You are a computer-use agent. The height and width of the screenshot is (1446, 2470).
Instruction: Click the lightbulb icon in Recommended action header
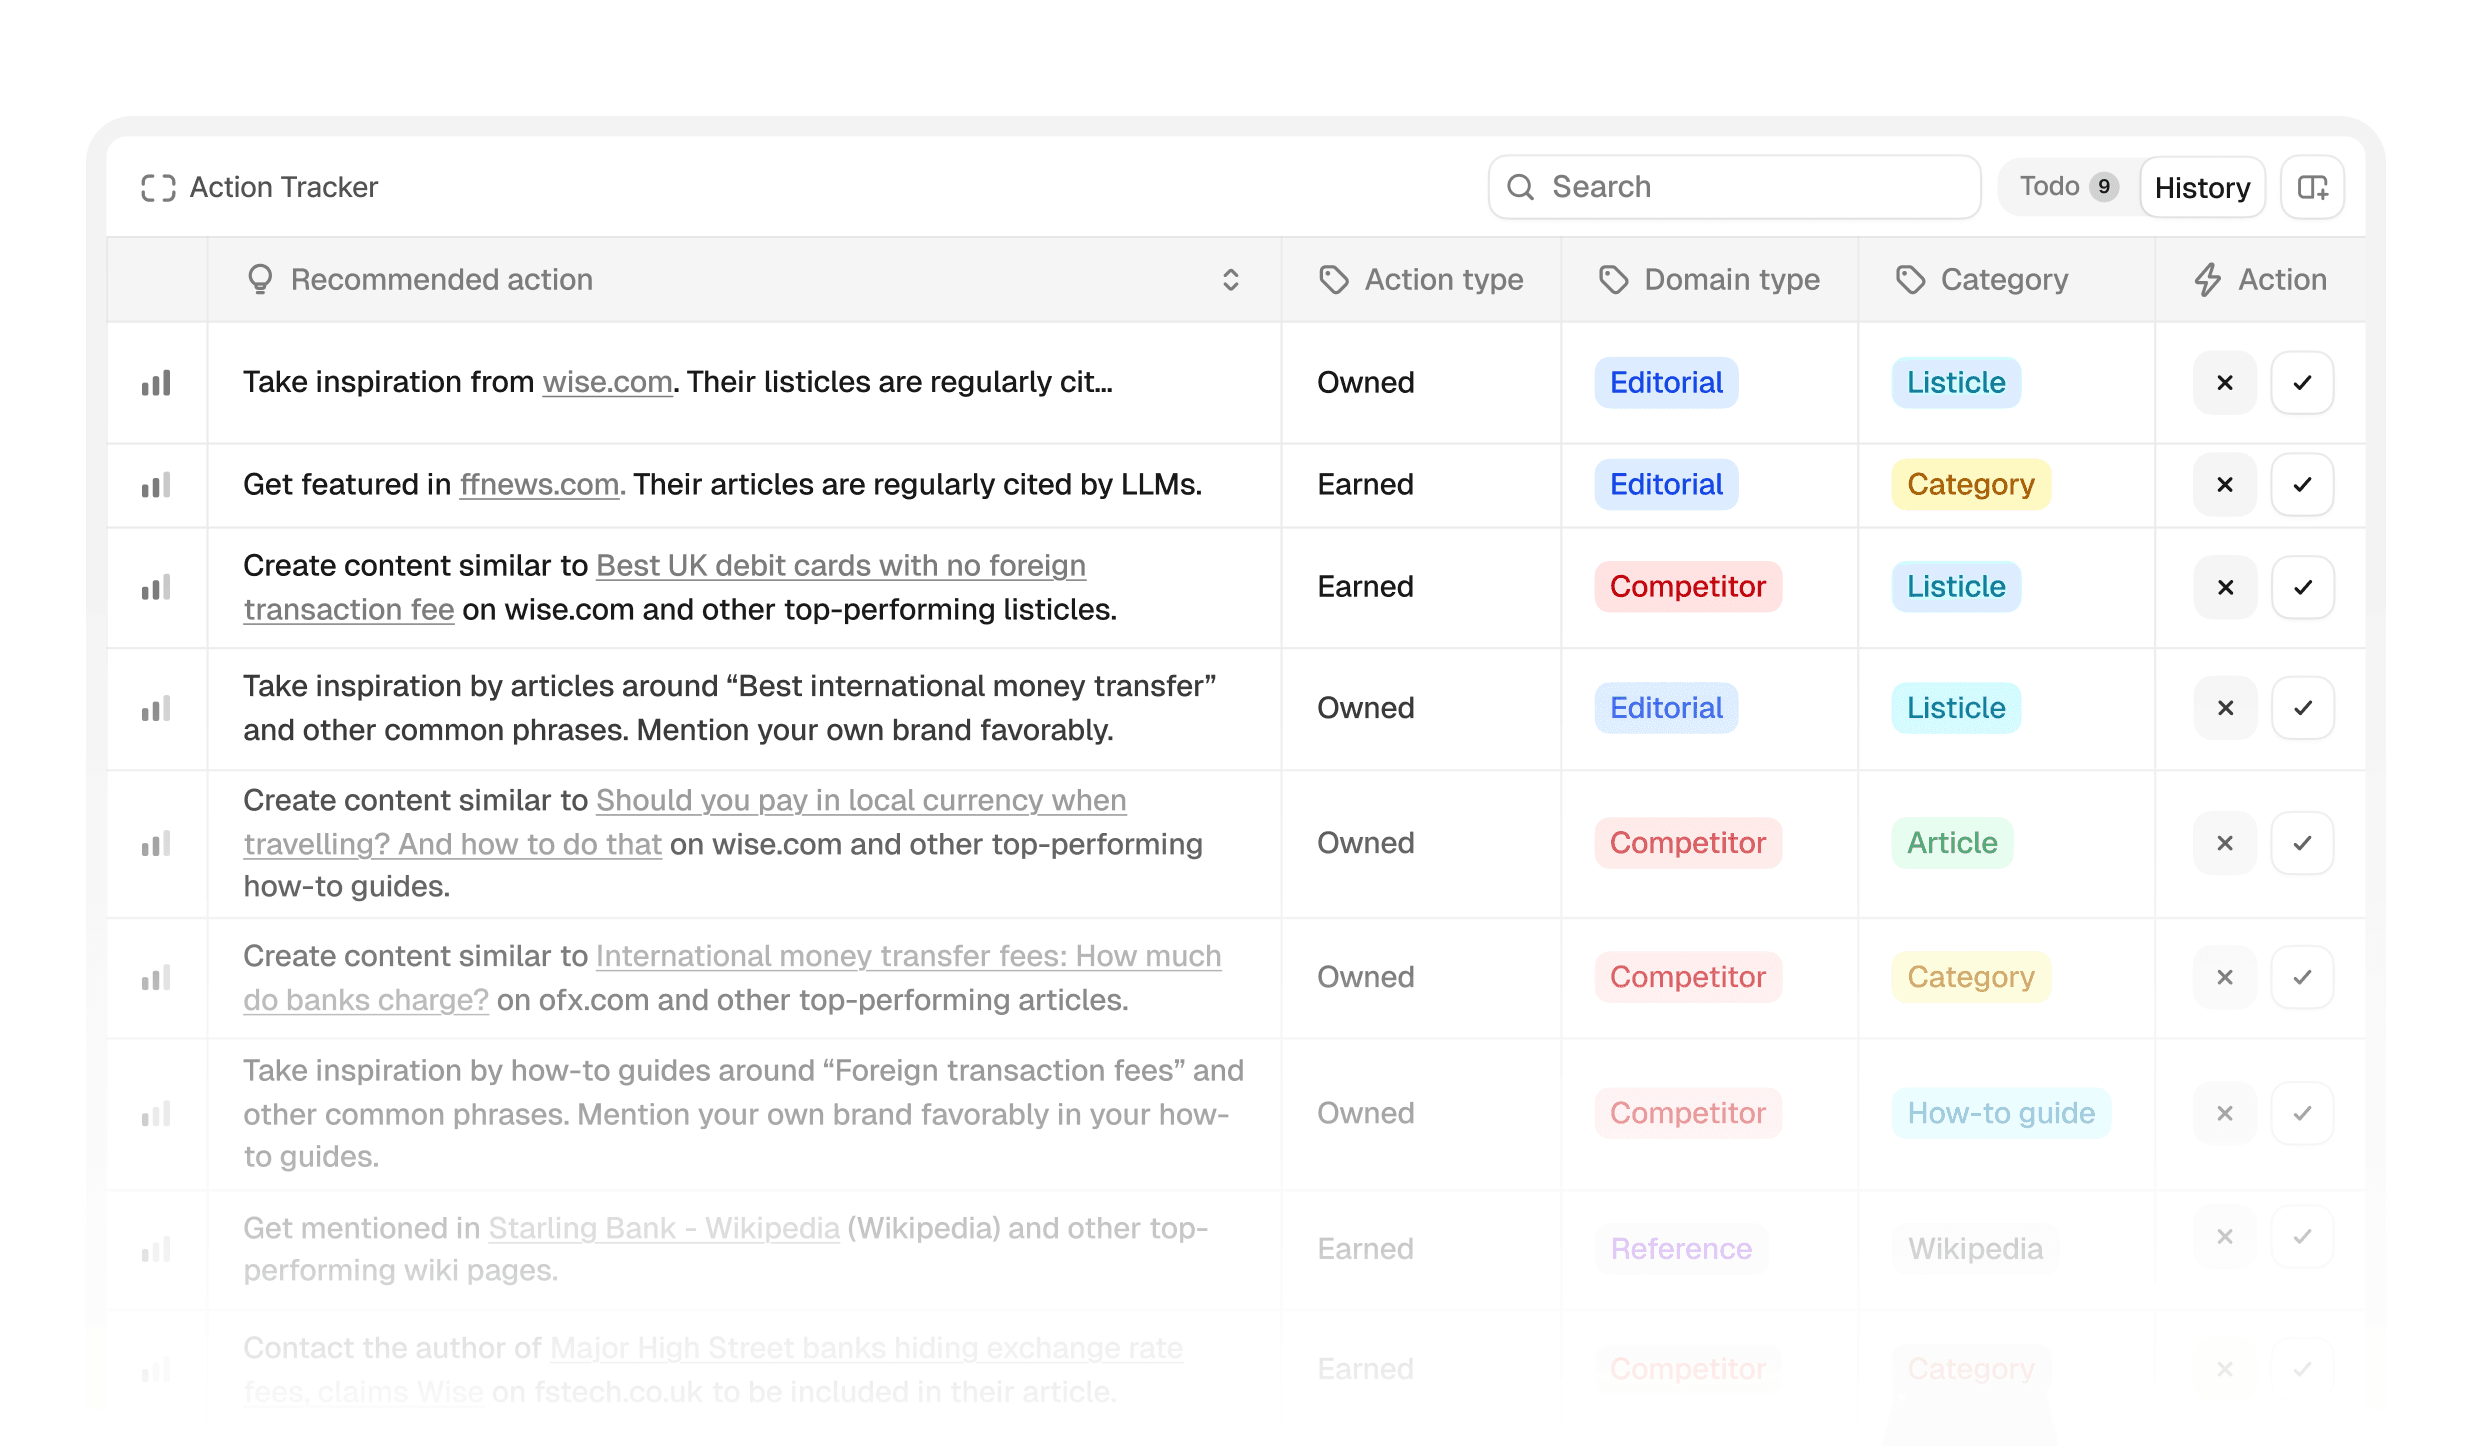[259, 279]
